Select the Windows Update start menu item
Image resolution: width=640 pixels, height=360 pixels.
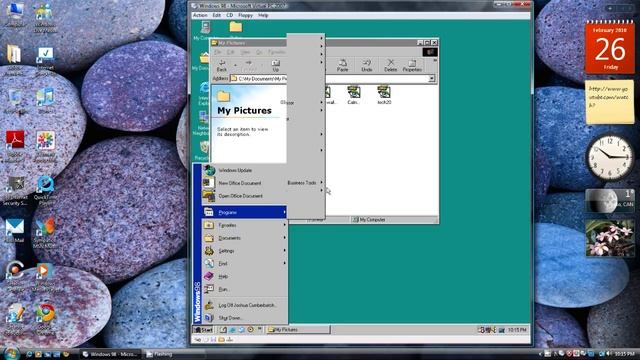(x=244, y=170)
